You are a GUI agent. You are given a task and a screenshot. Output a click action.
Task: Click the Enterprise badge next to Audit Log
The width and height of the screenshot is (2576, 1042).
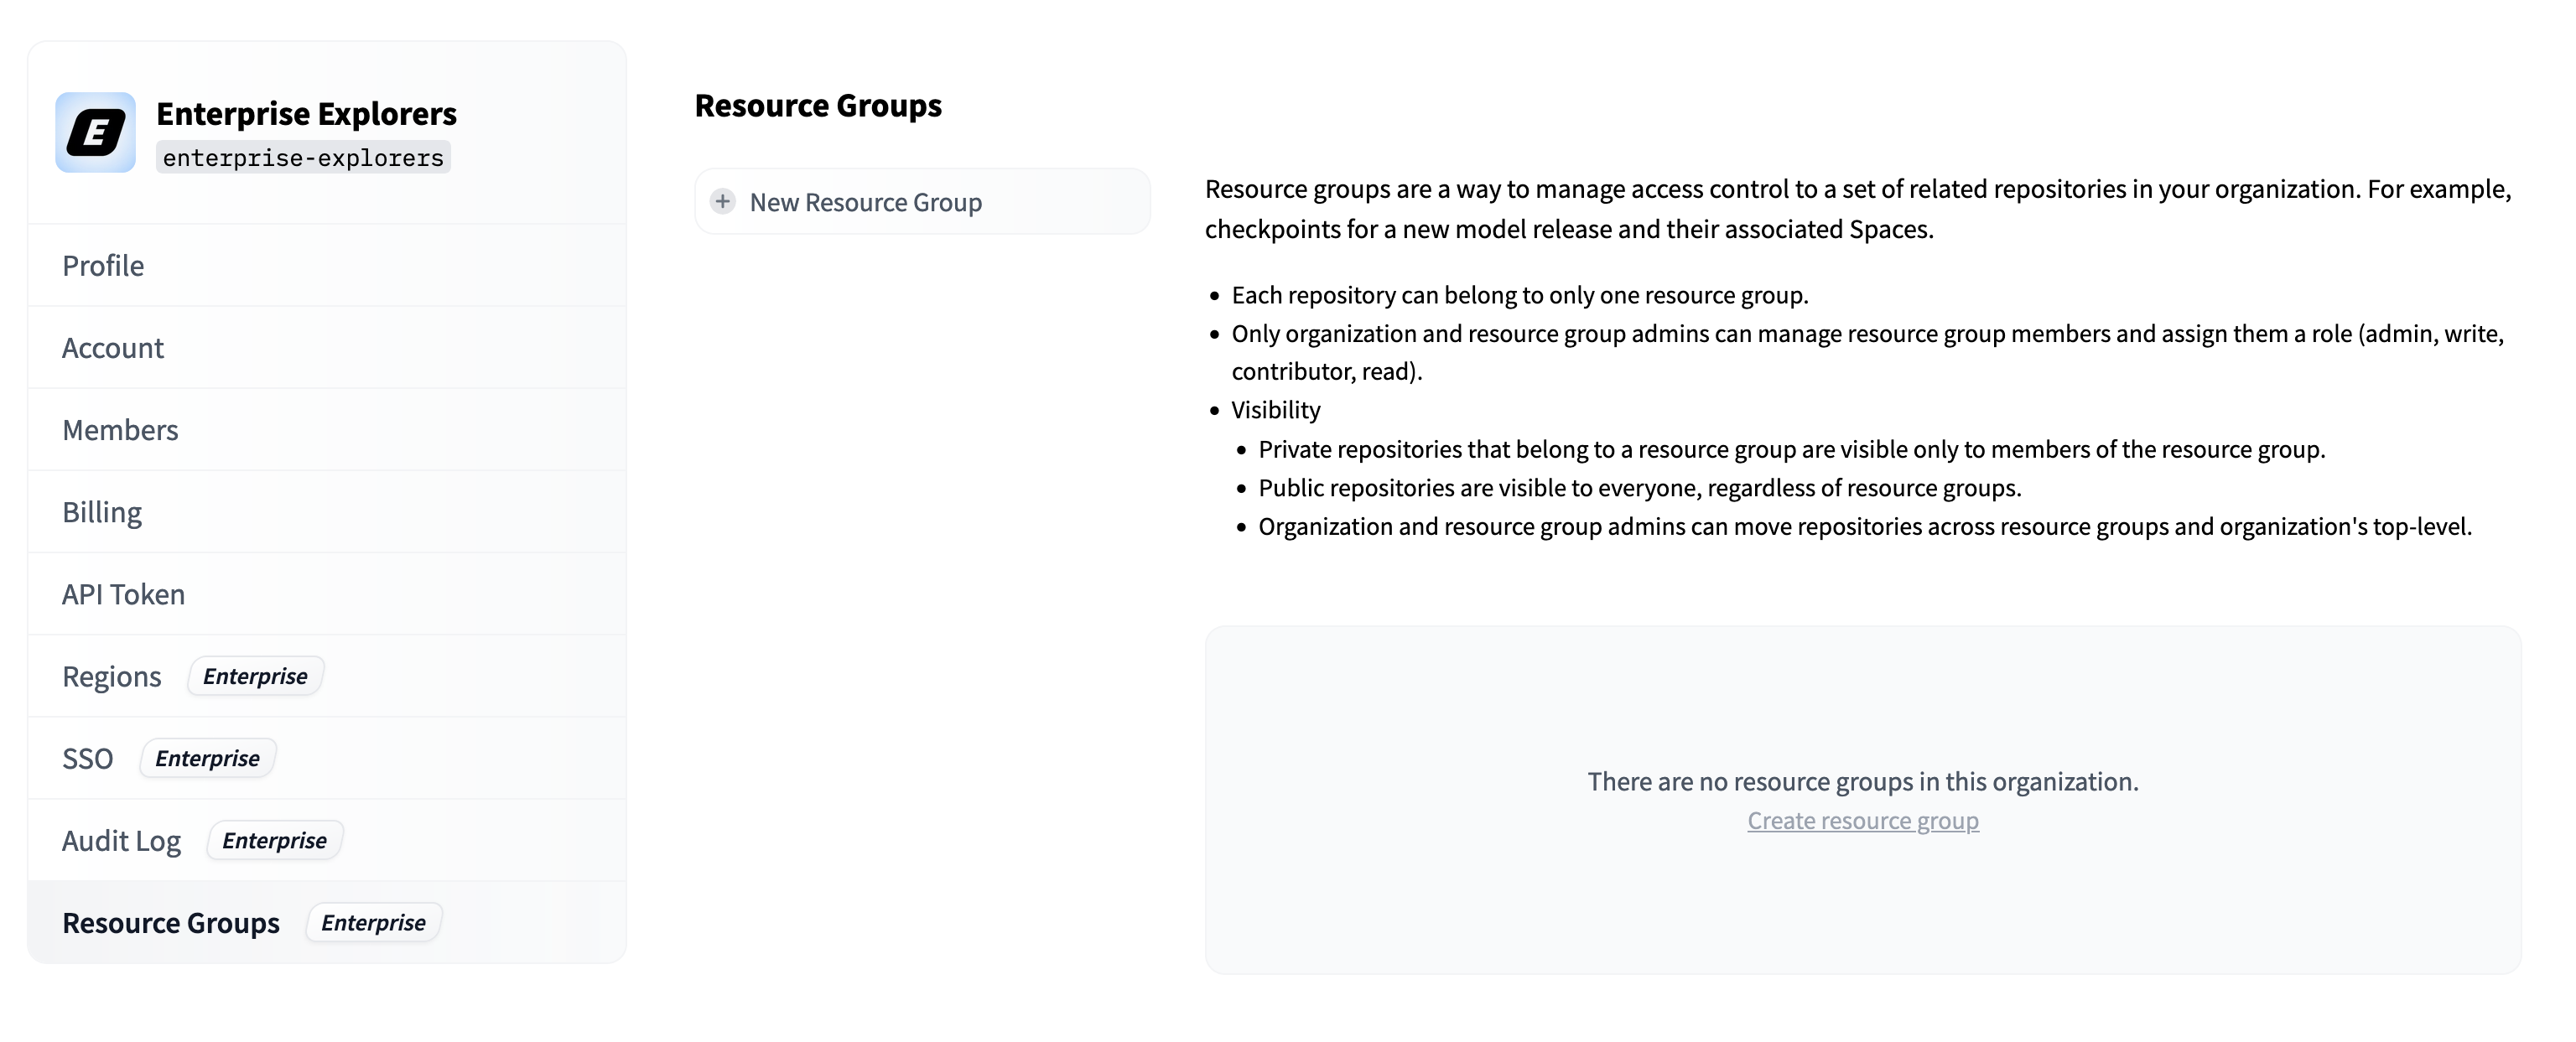274,840
